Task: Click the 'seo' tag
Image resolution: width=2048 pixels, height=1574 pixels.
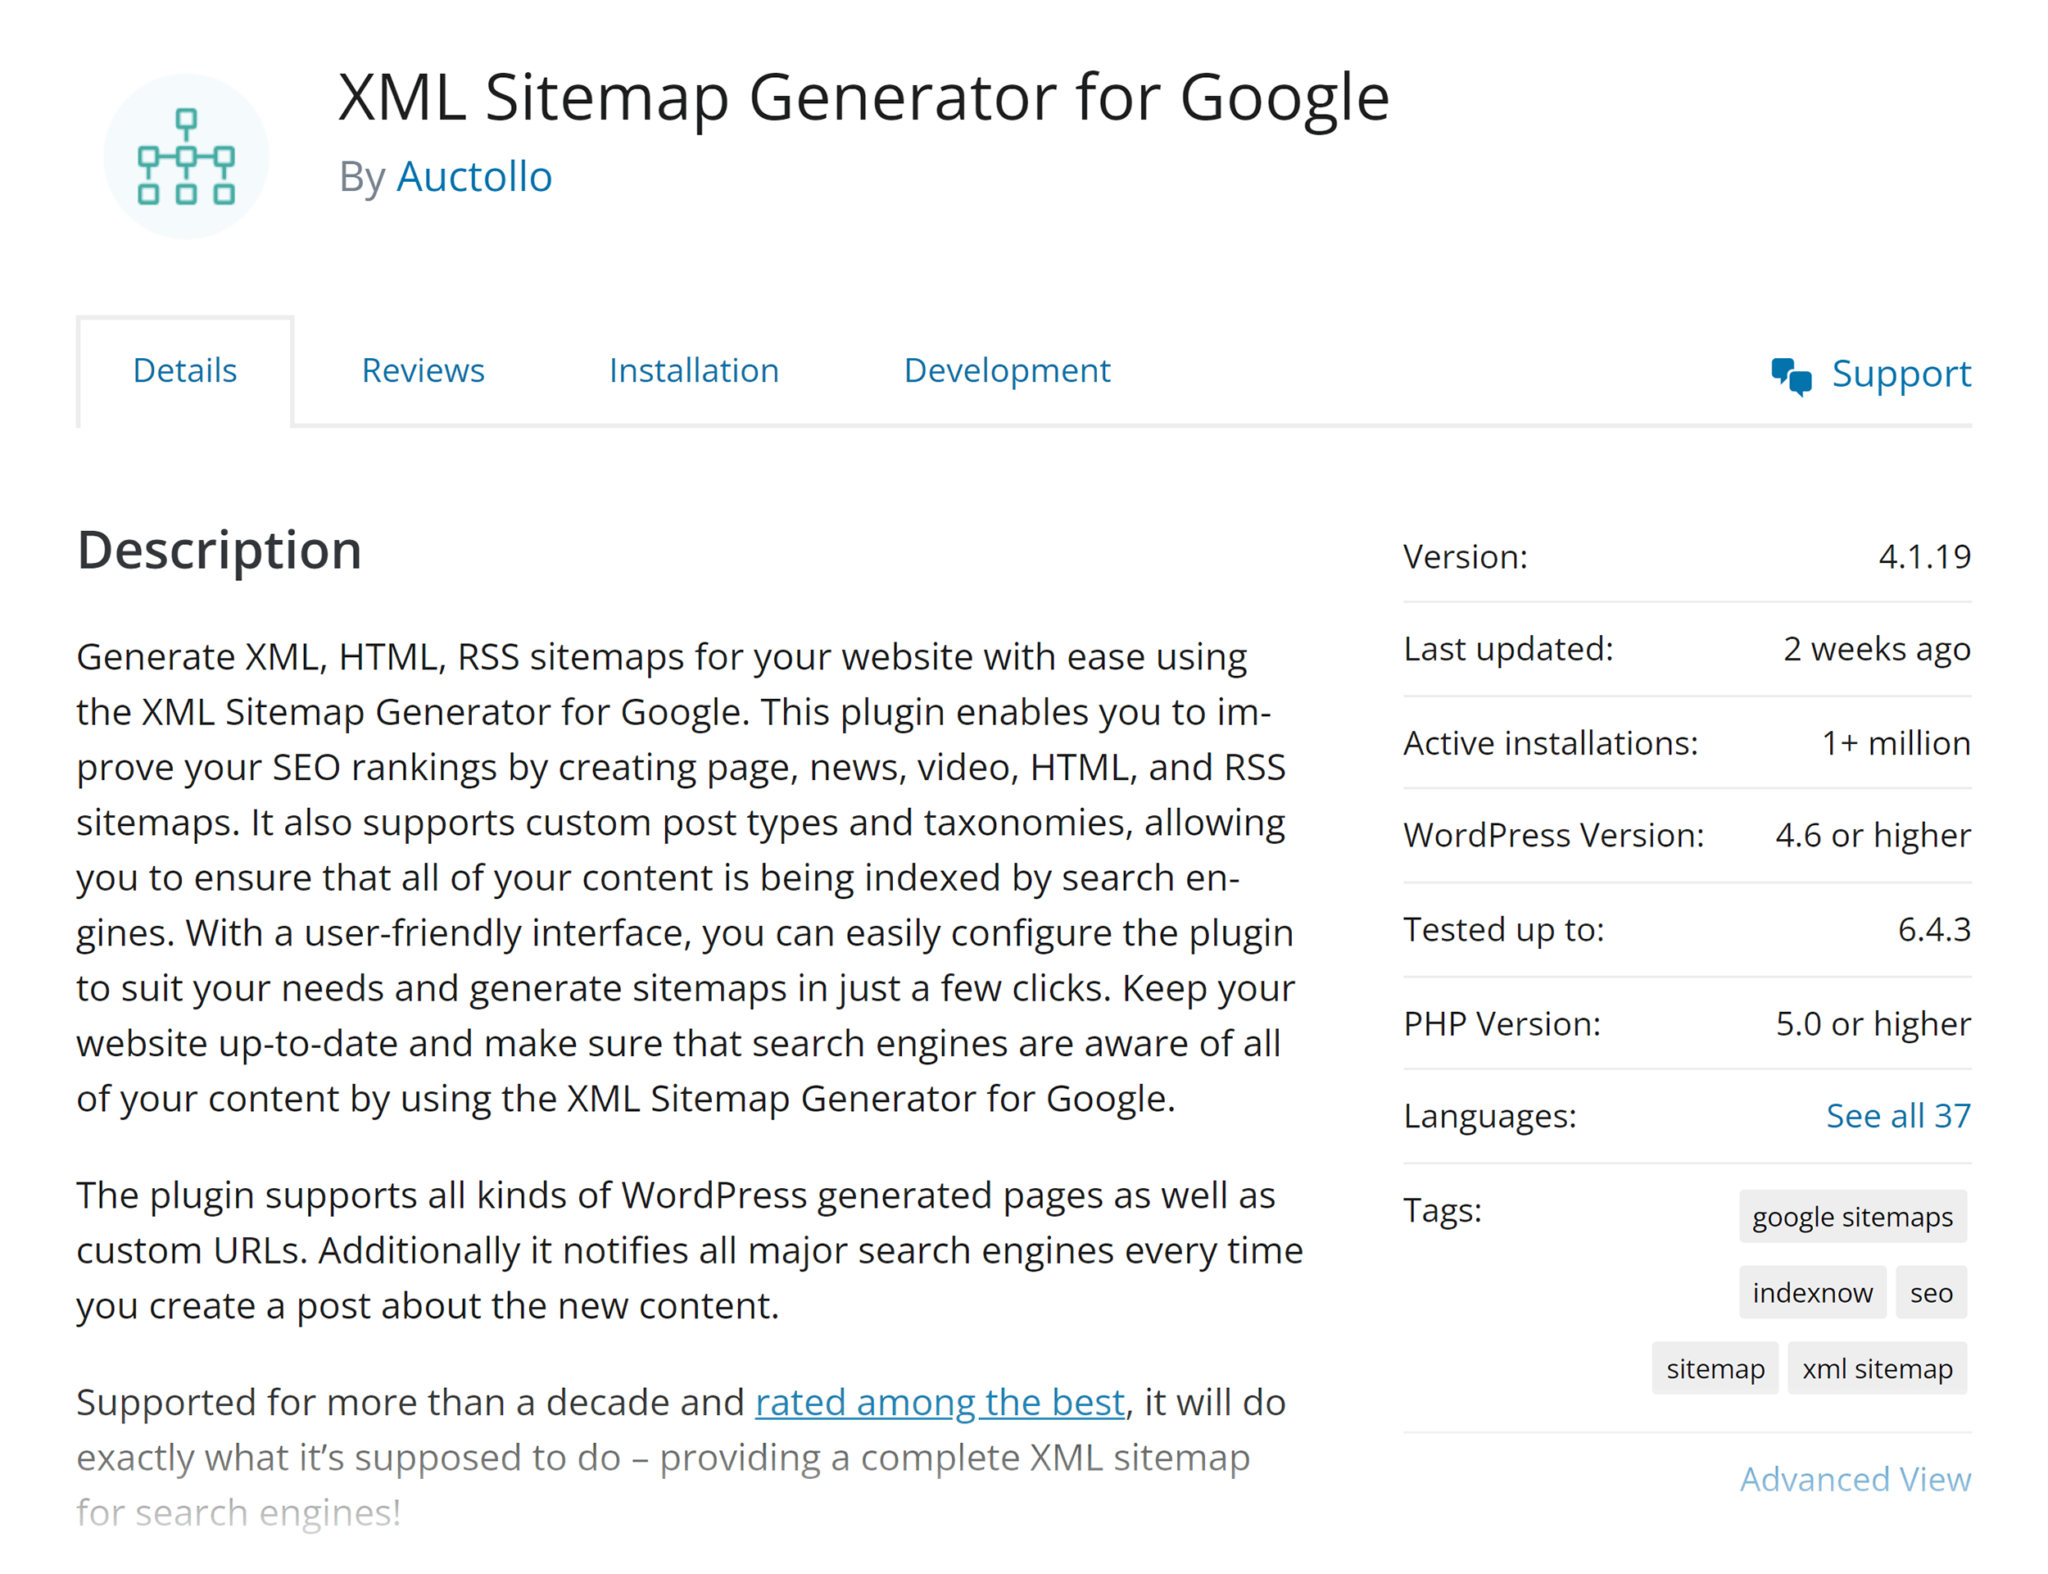Action: [1931, 1293]
